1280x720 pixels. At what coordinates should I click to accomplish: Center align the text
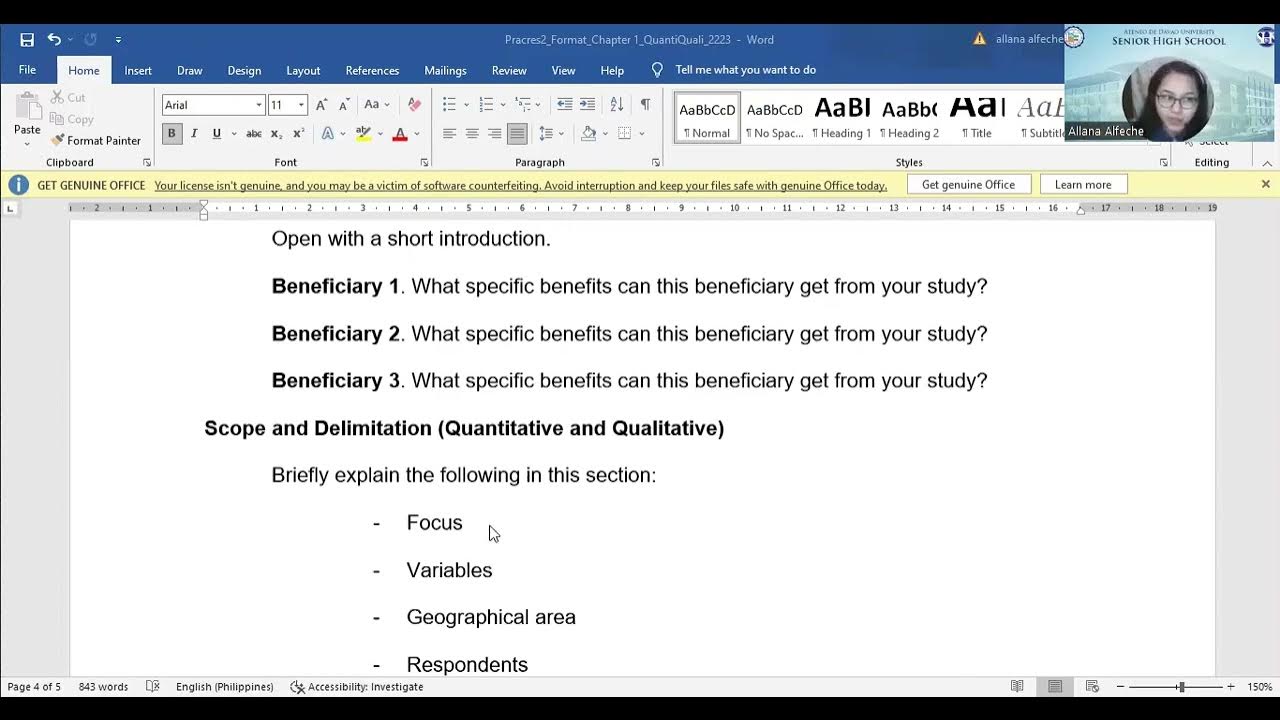pyautogui.click(x=472, y=134)
